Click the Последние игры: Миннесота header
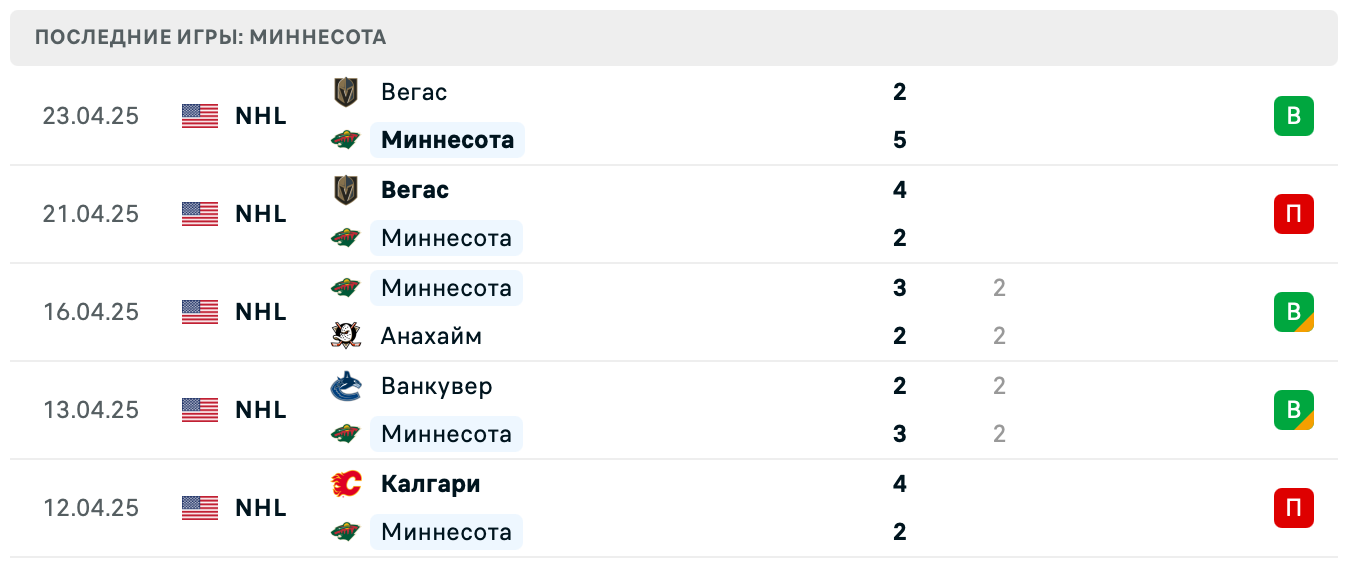 (x=210, y=38)
